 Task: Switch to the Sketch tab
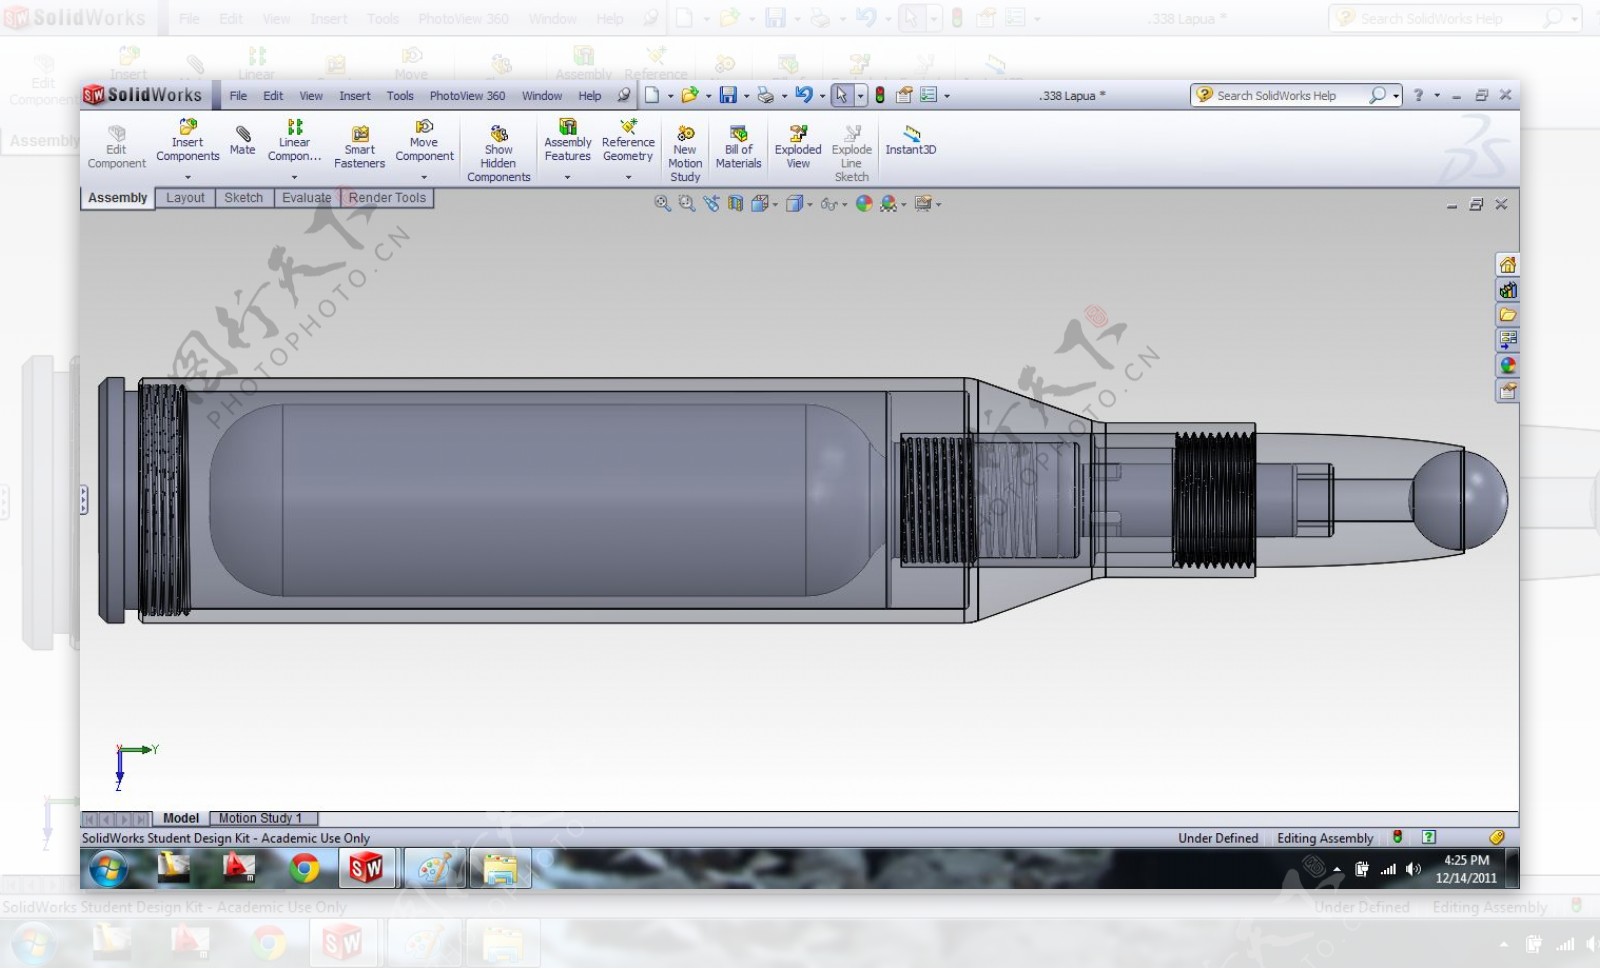(244, 198)
